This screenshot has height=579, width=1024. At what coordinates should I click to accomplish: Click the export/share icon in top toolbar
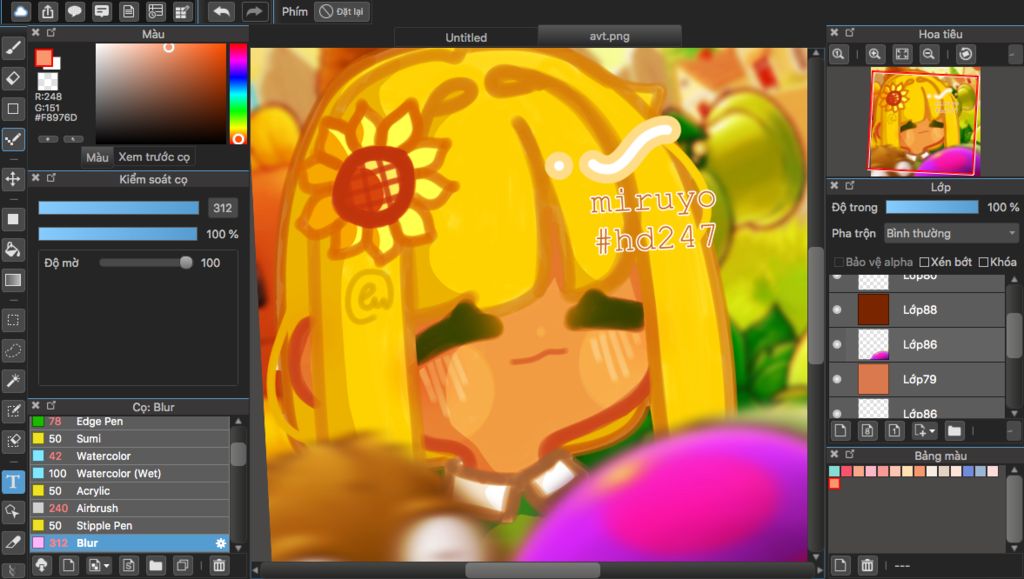click(x=48, y=11)
